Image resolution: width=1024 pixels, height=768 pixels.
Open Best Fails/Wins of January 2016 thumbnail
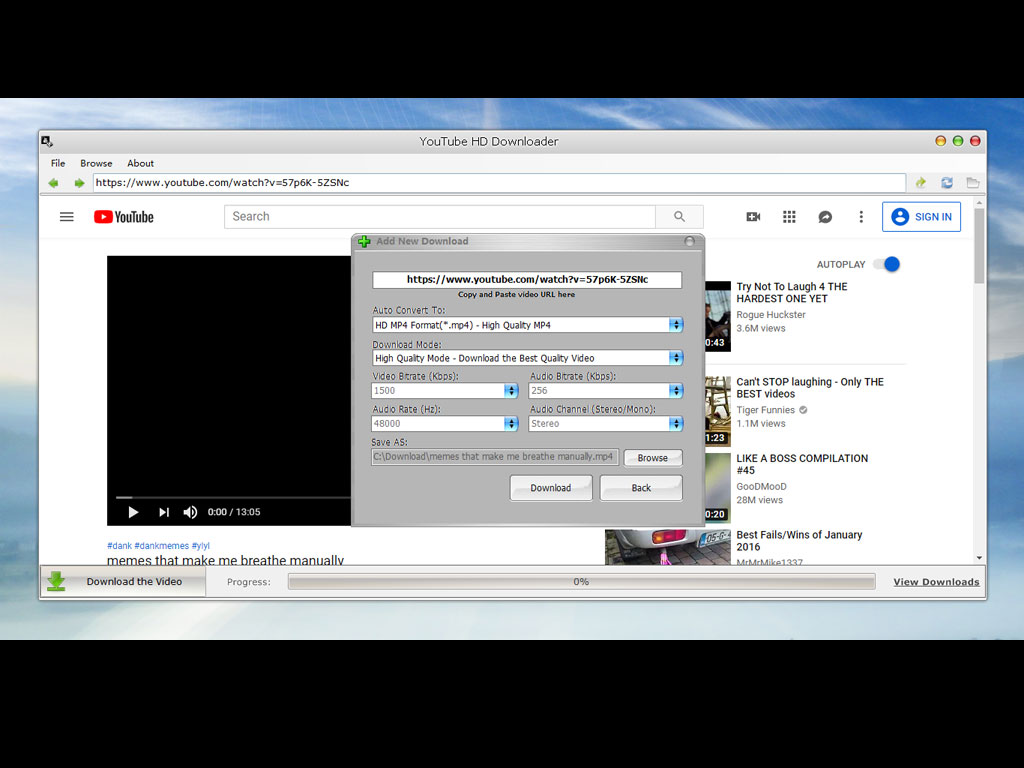tap(667, 547)
